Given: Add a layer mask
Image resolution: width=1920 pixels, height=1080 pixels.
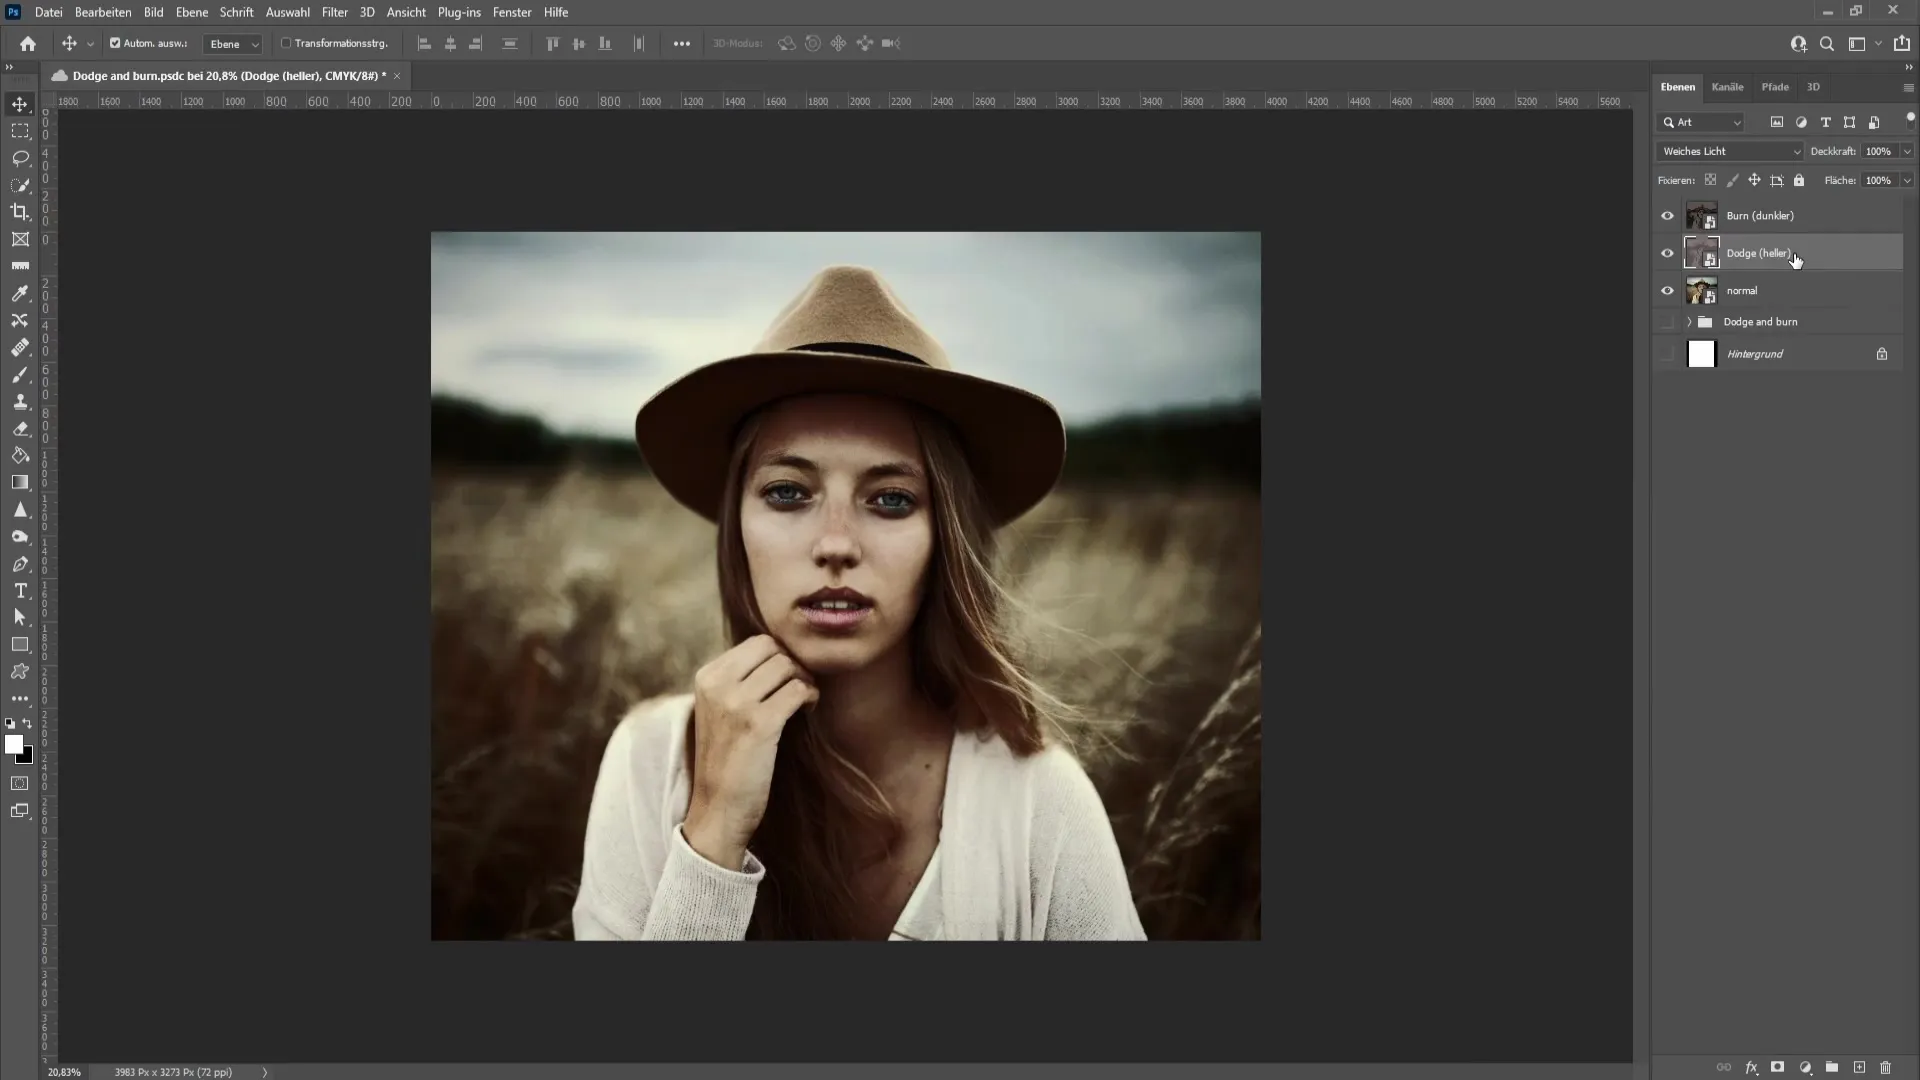Looking at the screenshot, I should [1777, 1067].
